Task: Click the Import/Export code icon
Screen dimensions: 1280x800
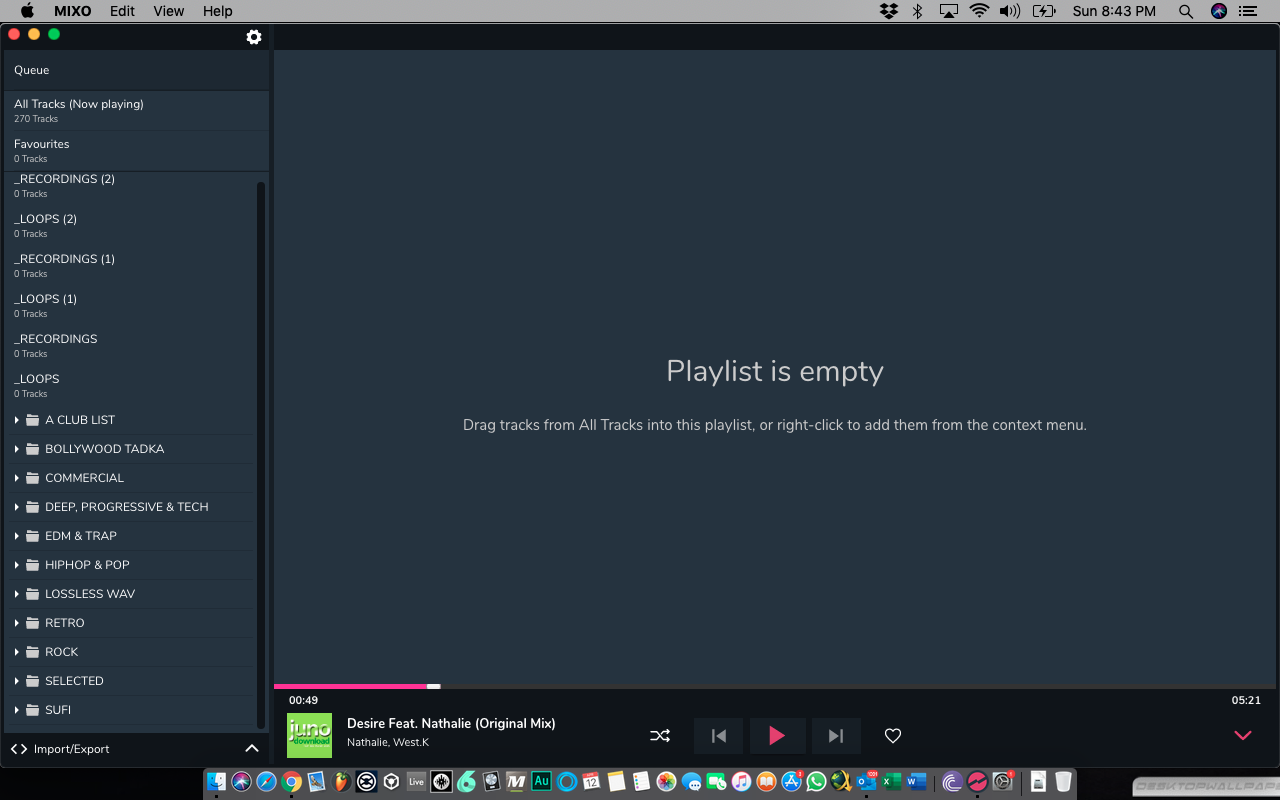Action: (x=19, y=749)
